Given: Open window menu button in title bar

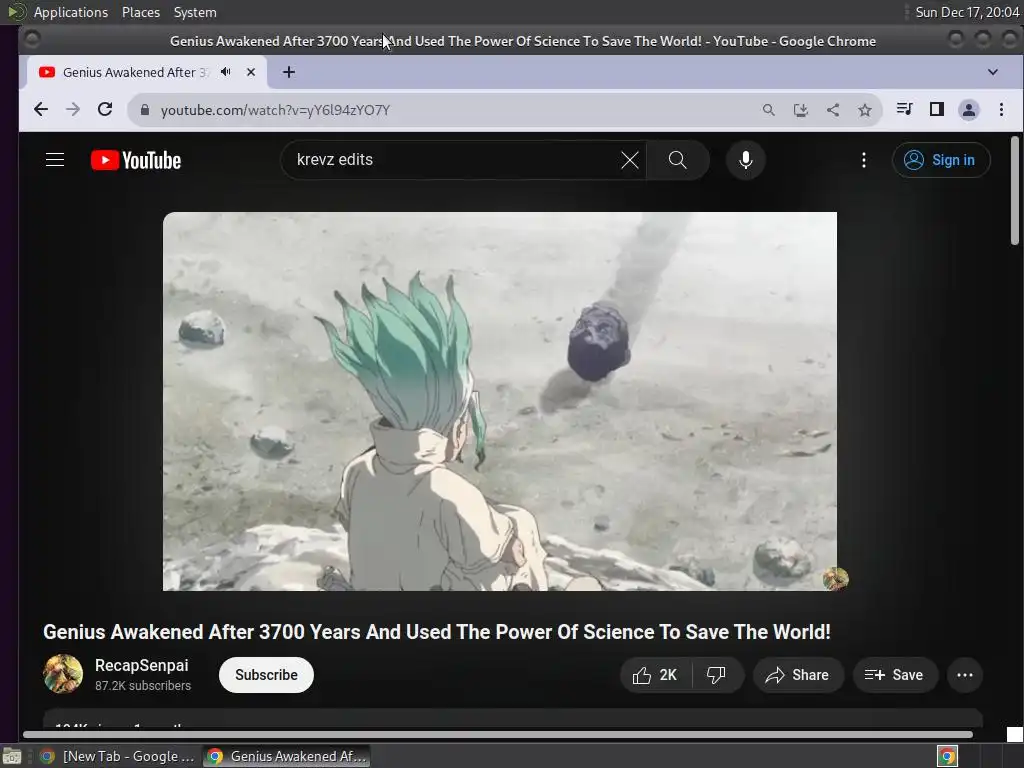Looking at the screenshot, I should point(32,40).
